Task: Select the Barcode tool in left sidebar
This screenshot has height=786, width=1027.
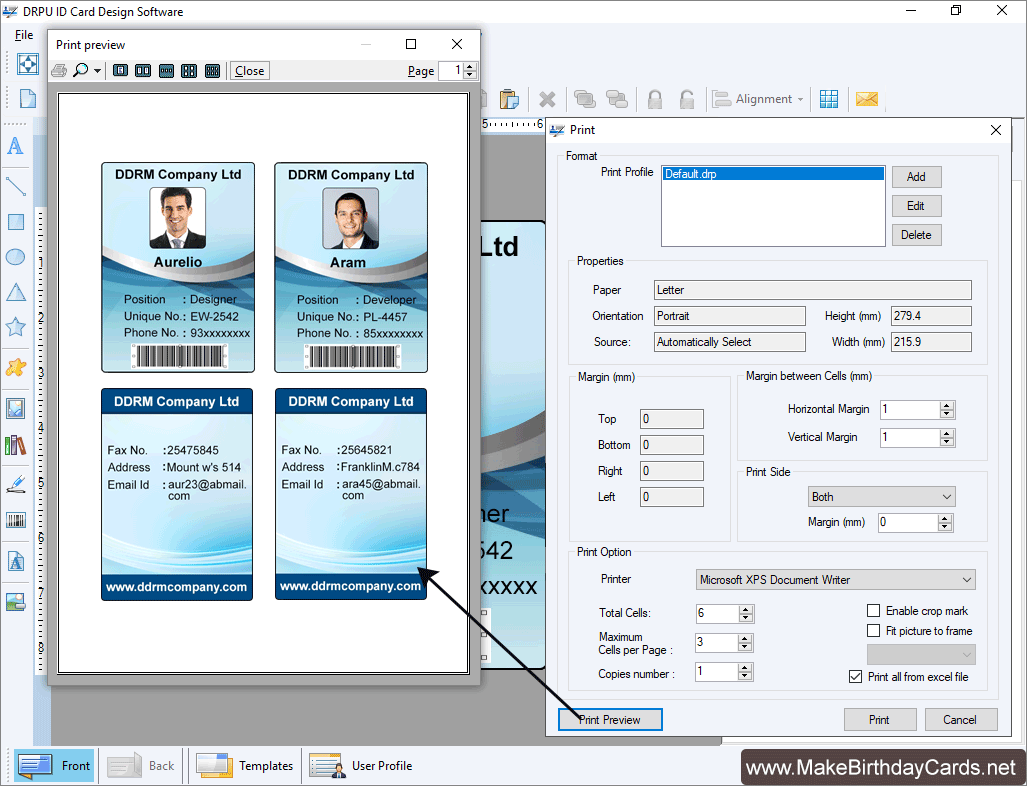Action: (x=15, y=520)
